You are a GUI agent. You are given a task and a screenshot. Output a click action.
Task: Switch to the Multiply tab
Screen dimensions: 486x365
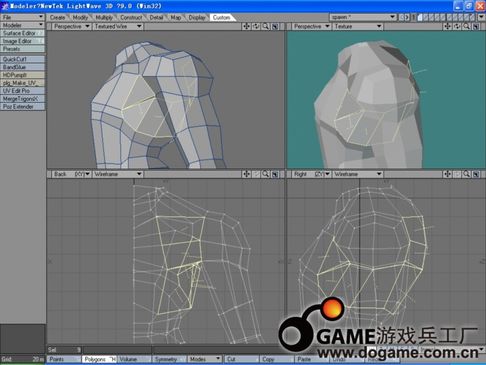click(104, 17)
